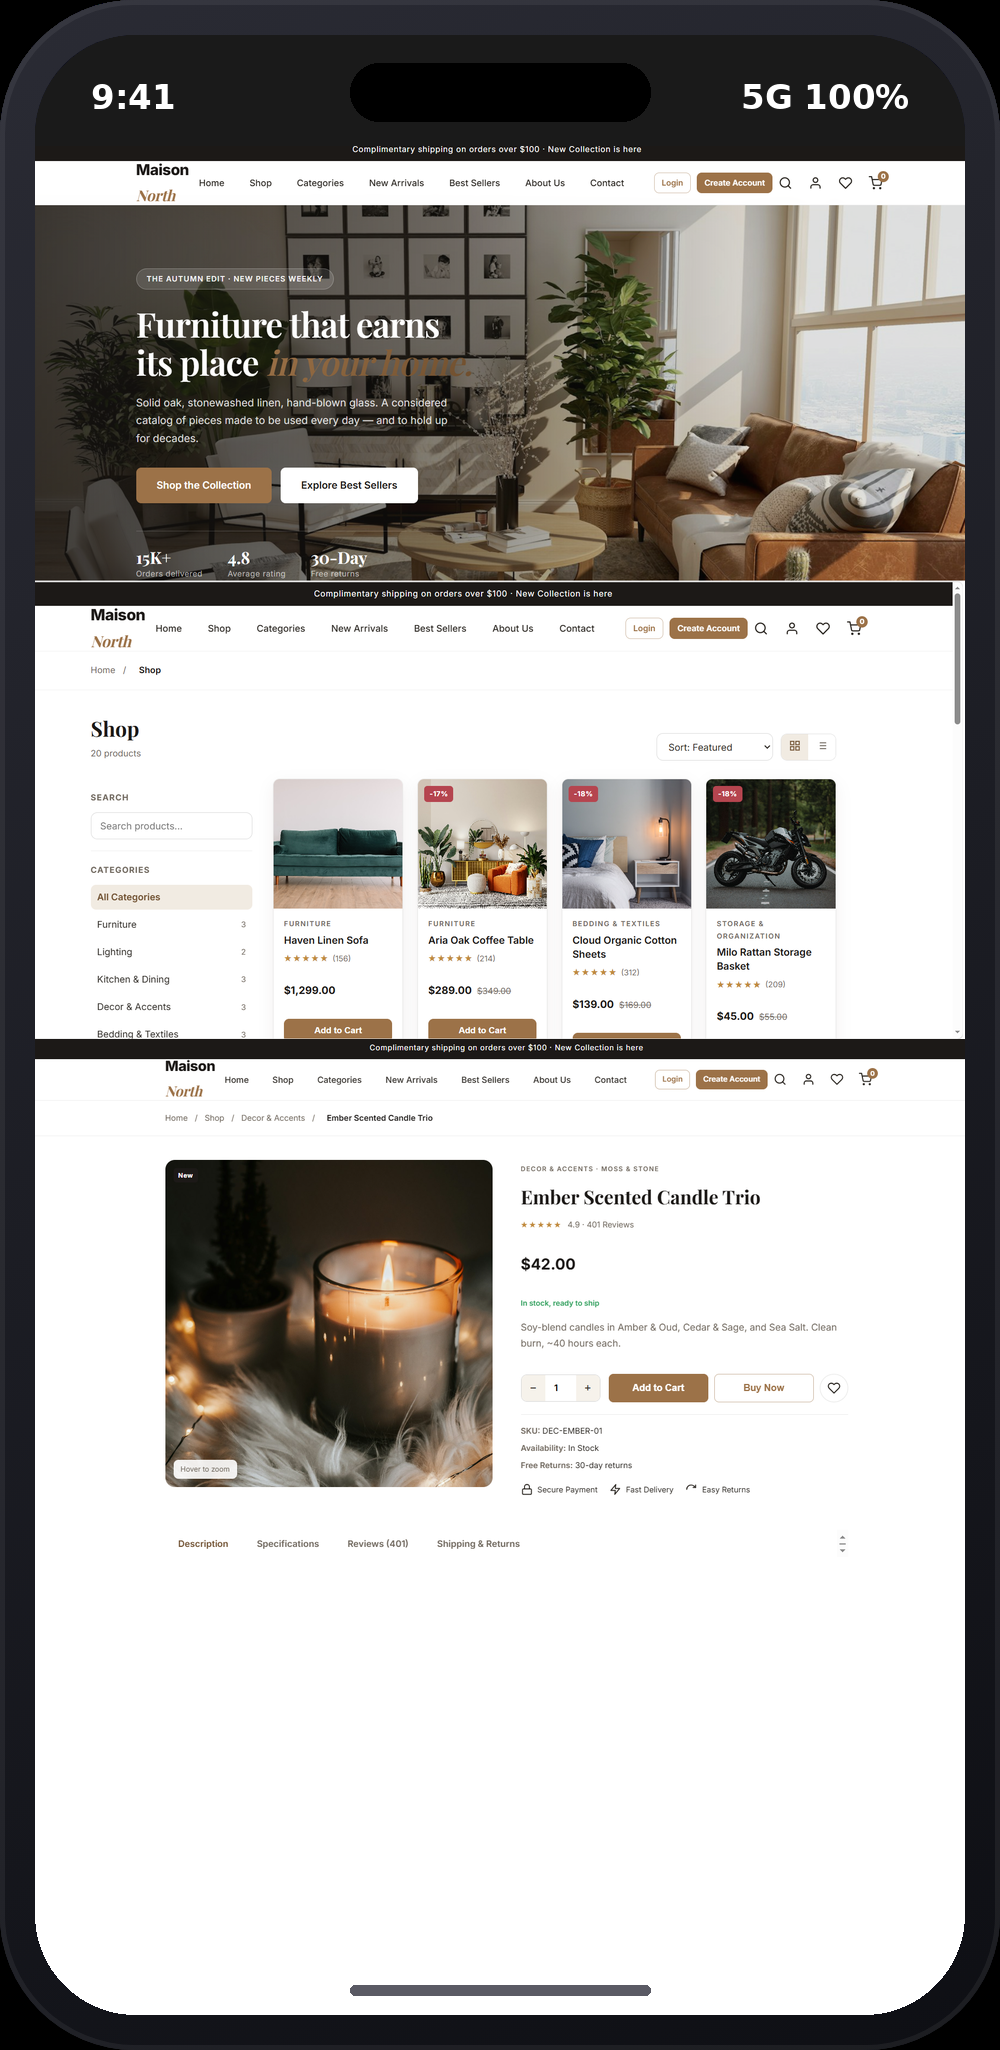
Task: Click Home breadcrumb on the Shop page
Action: (103, 670)
